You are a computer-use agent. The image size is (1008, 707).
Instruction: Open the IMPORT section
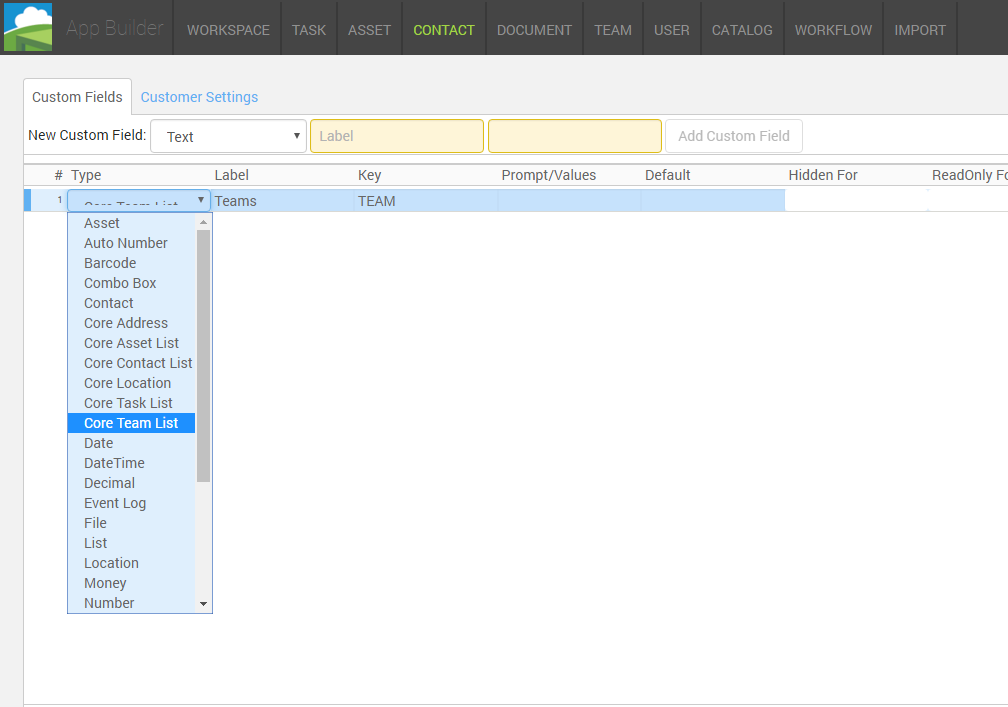(x=920, y=30)
